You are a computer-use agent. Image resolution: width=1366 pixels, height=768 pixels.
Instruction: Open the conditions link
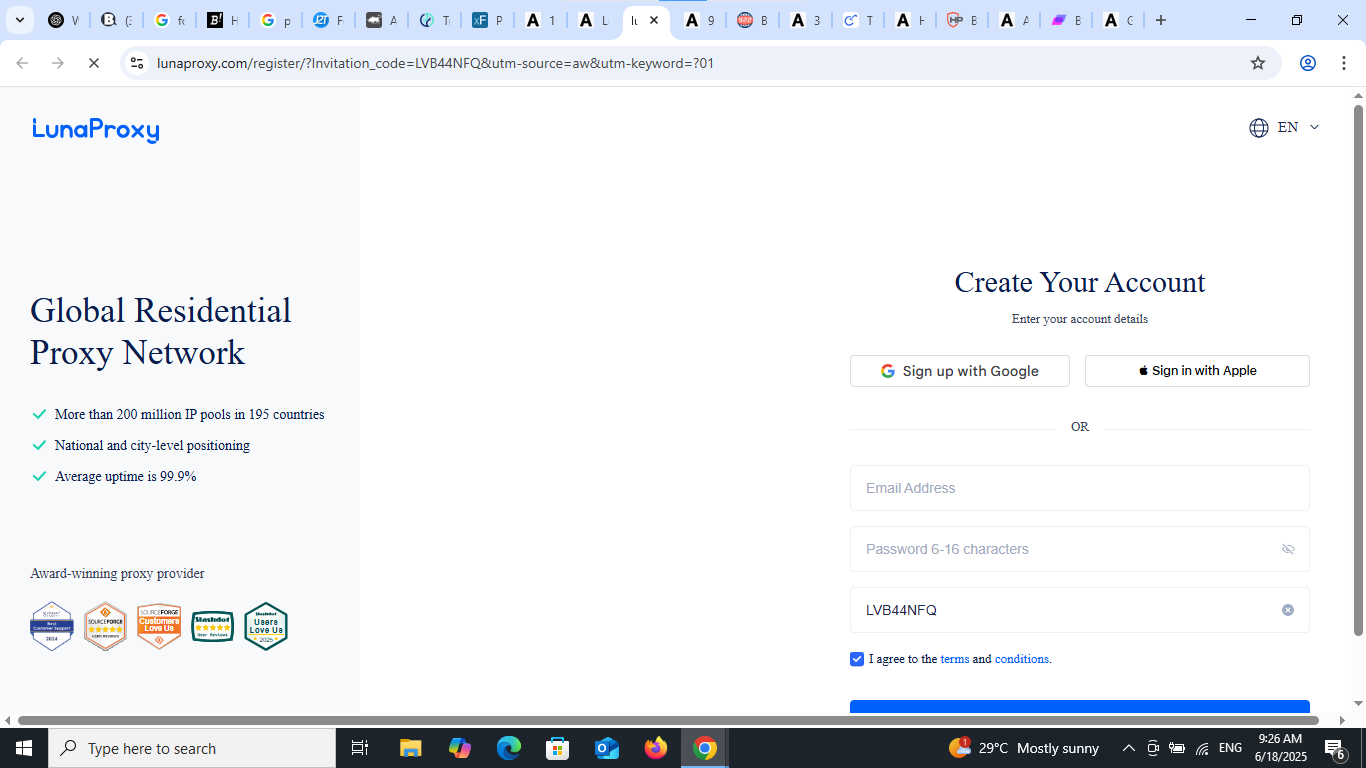[x=1021, y=659]
